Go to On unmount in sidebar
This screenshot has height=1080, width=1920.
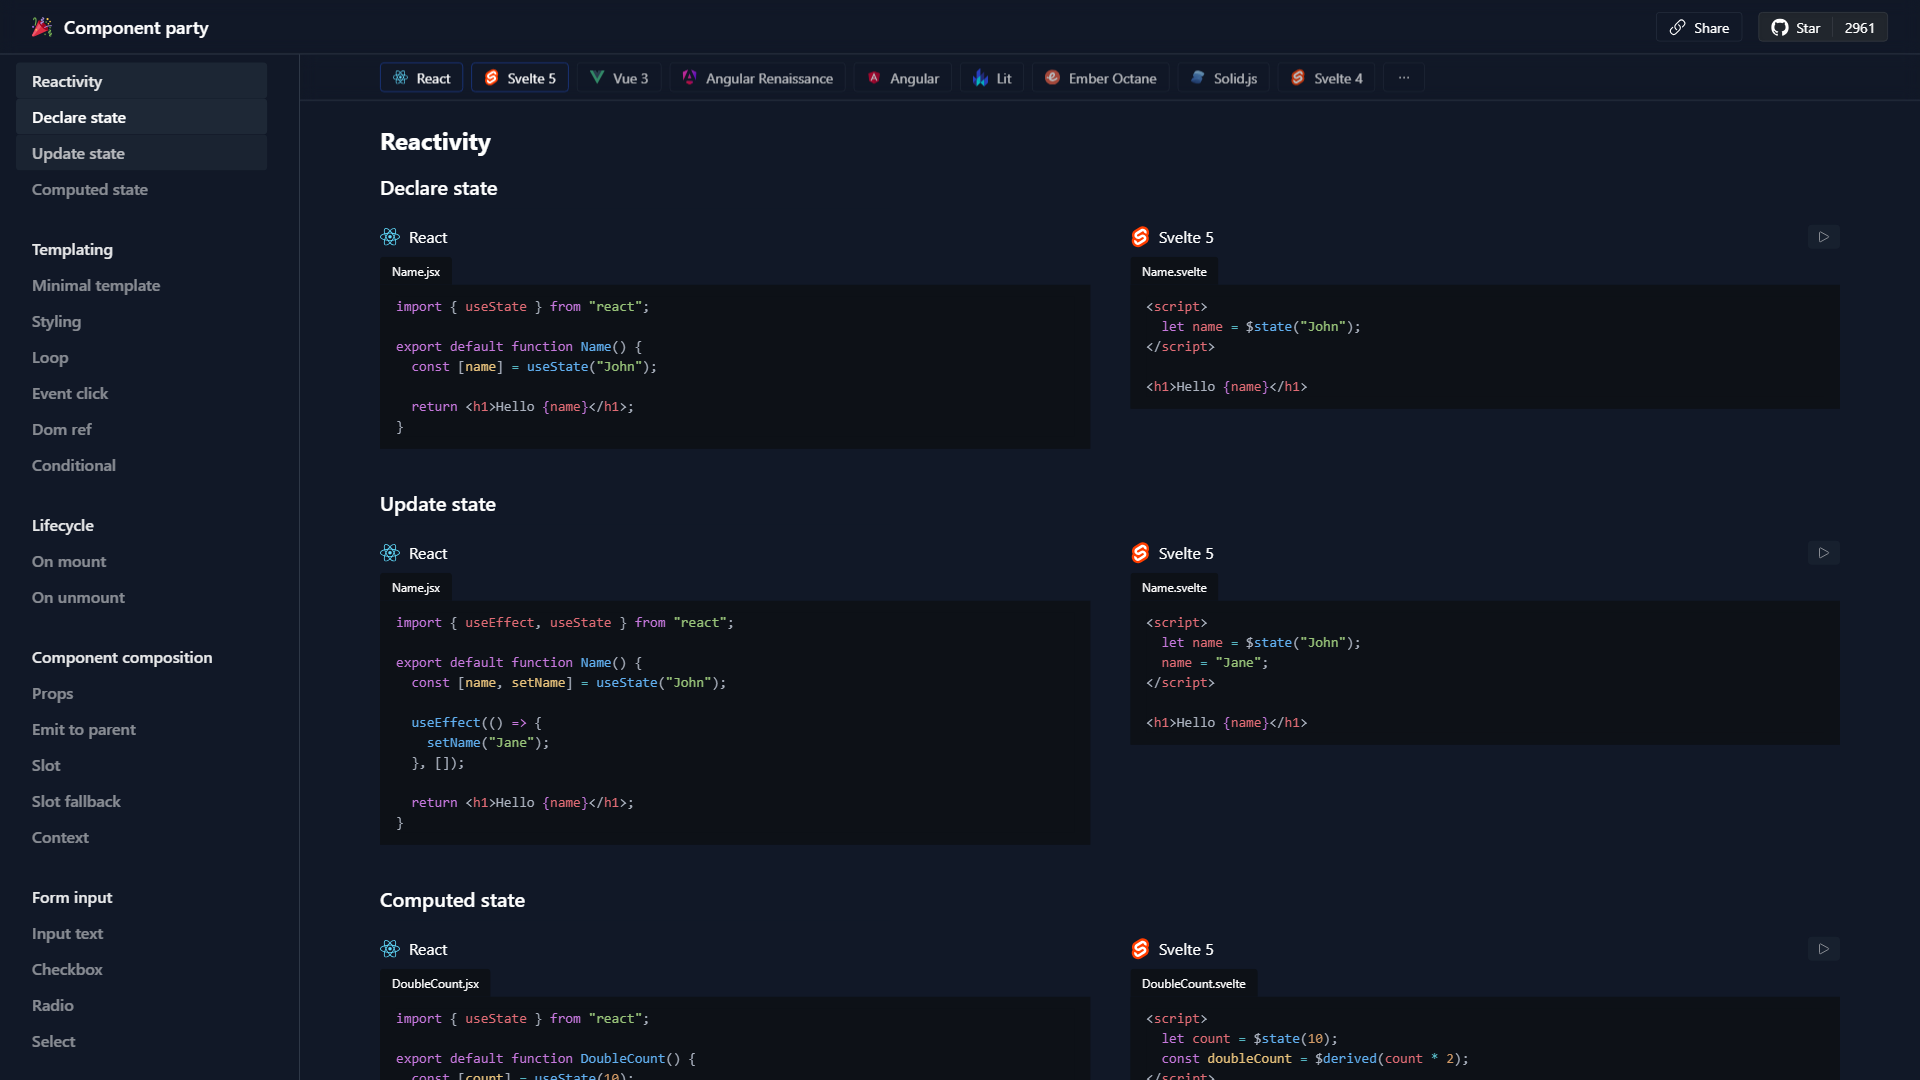[141, 597]
